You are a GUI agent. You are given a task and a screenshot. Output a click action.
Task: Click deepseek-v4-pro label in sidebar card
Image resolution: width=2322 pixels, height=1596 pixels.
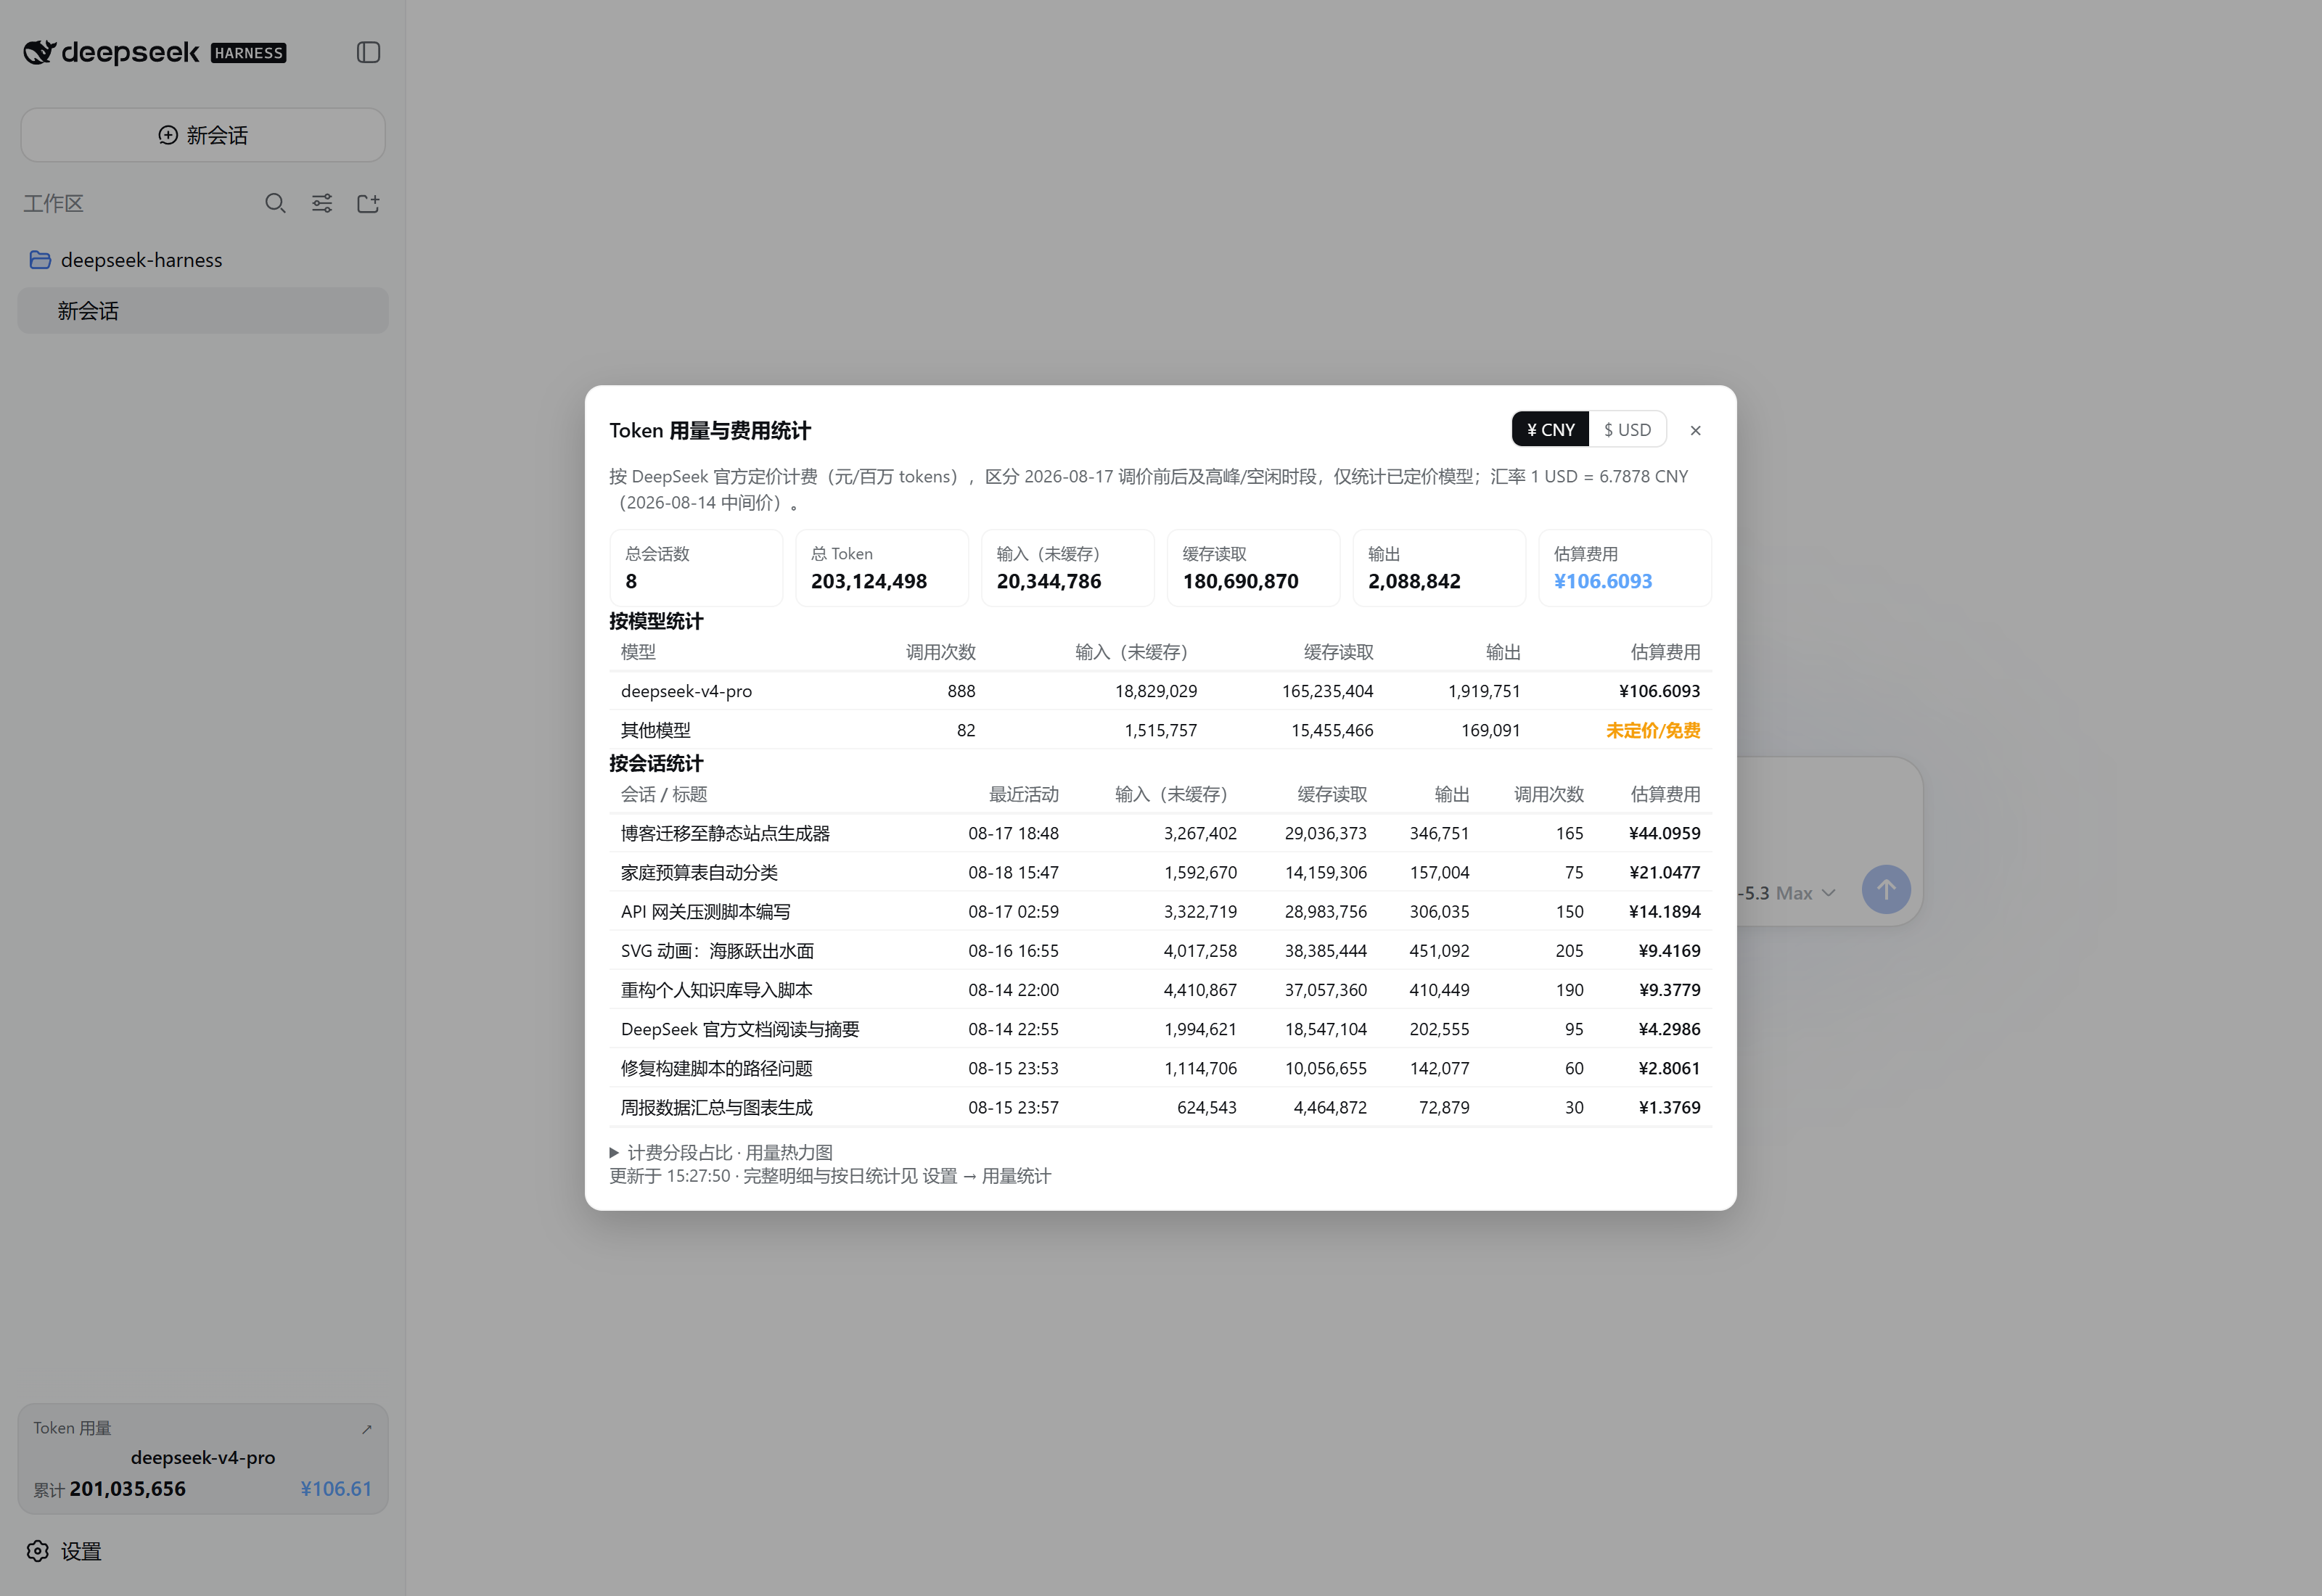click(203, 1457)
